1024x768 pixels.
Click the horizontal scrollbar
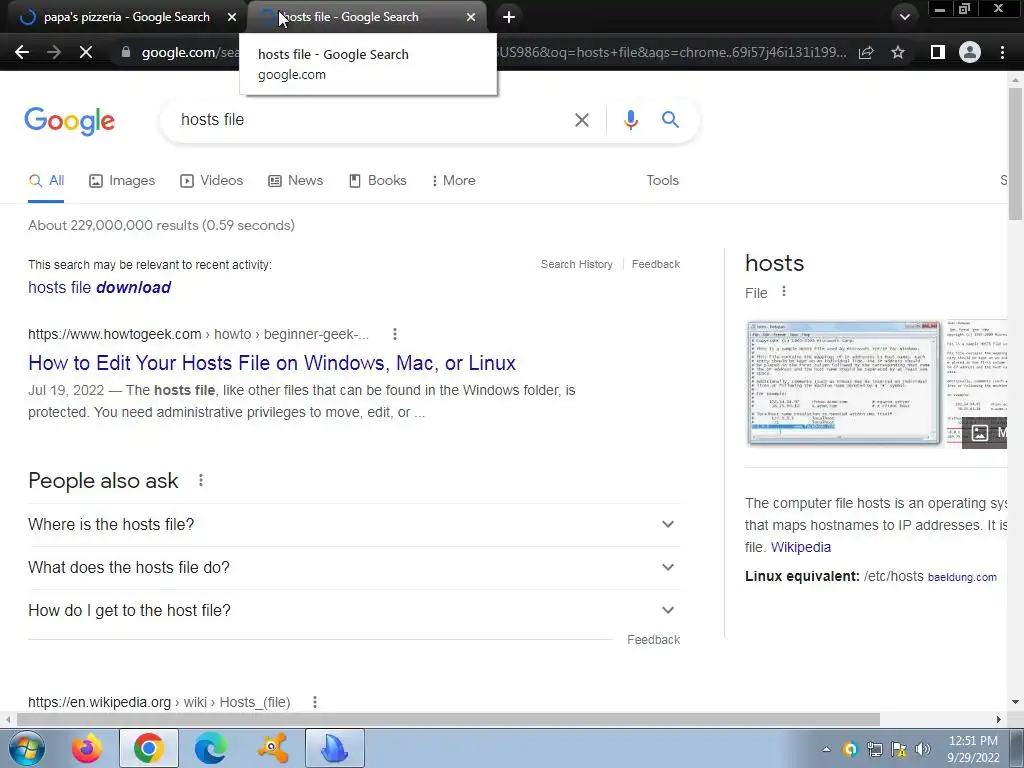coord(448,719)
